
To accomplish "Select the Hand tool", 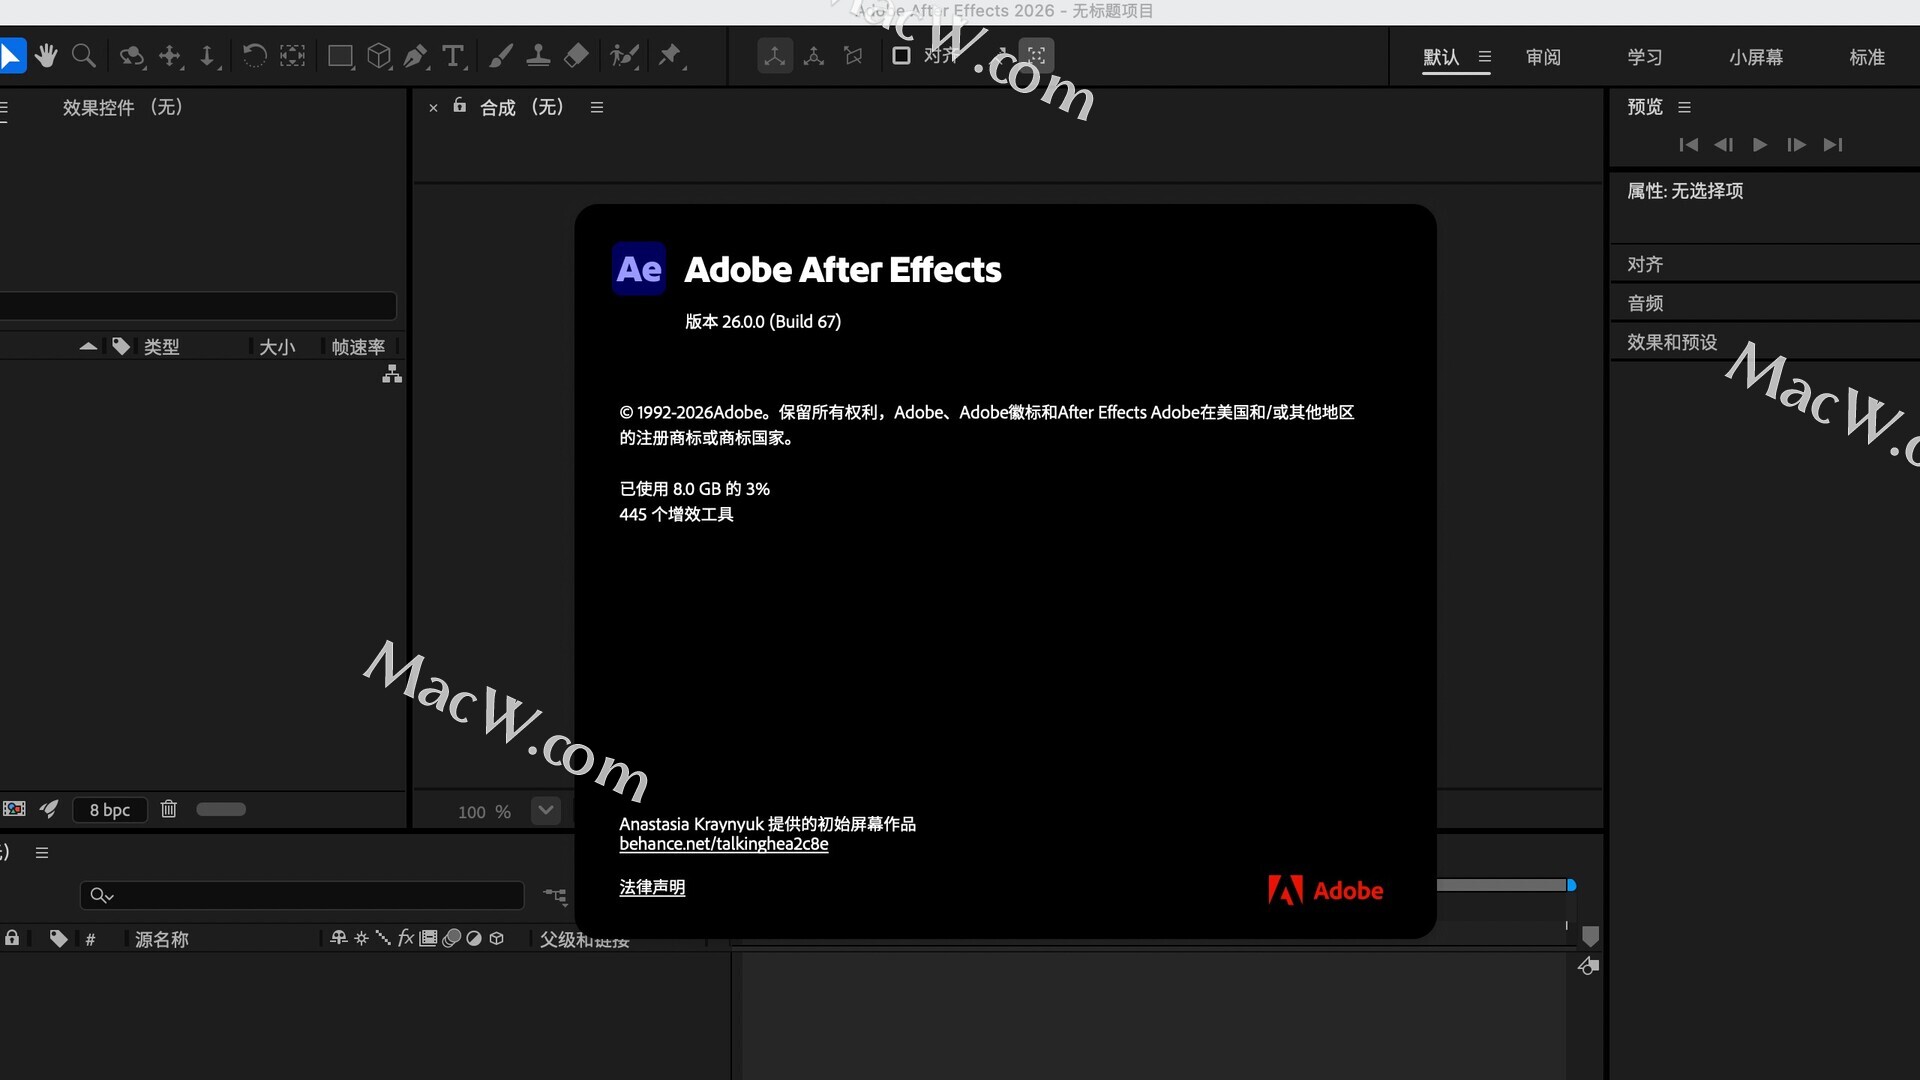I will coord(46,56).
